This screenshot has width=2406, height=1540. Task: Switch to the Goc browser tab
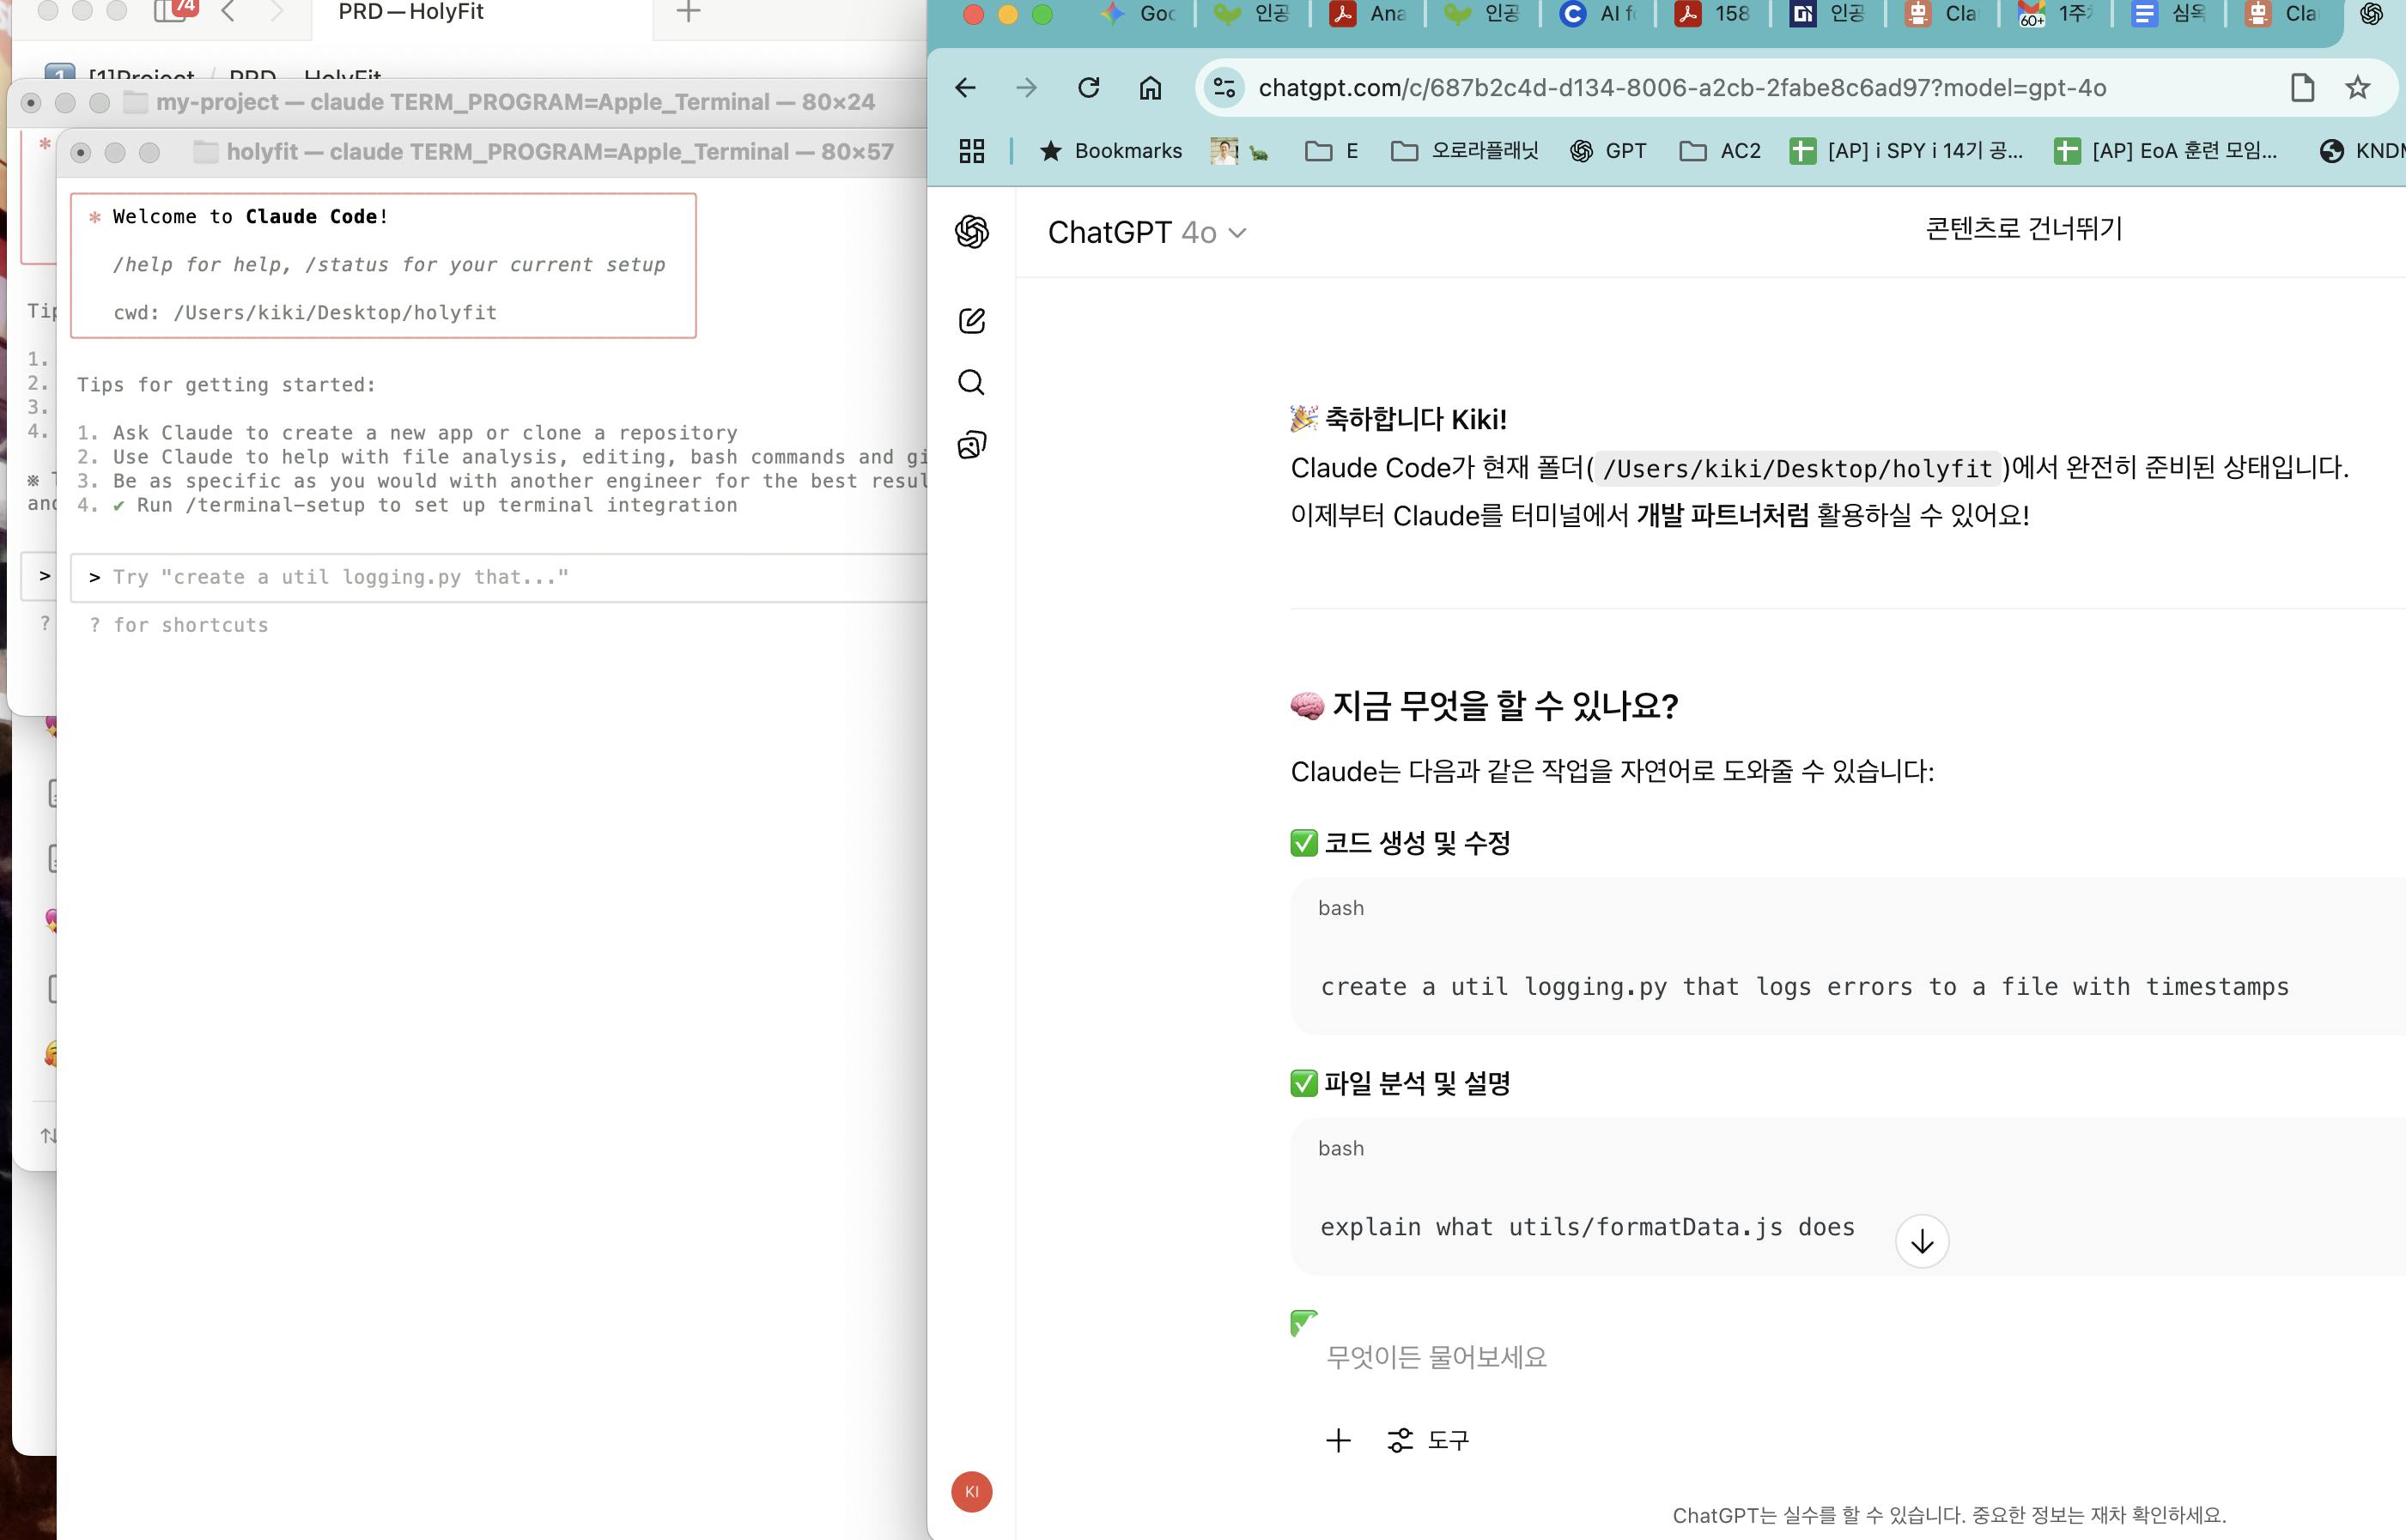pyautogui.click(x=1138, y=14)
